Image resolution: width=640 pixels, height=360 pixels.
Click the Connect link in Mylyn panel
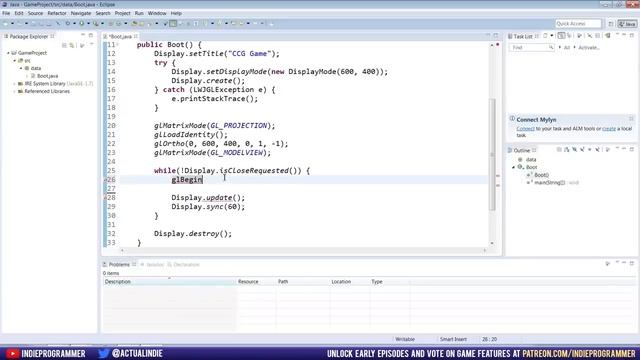point(525,129)
